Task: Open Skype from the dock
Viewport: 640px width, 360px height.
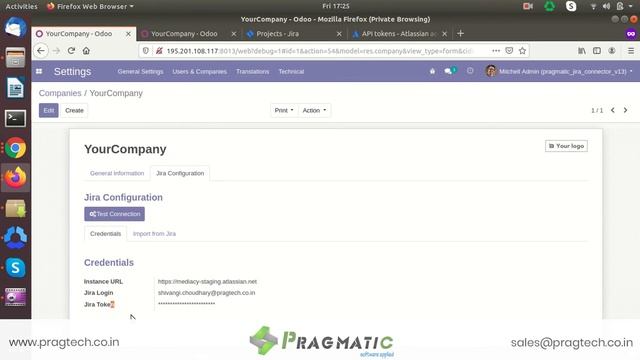Action: [x=16, y=268]
